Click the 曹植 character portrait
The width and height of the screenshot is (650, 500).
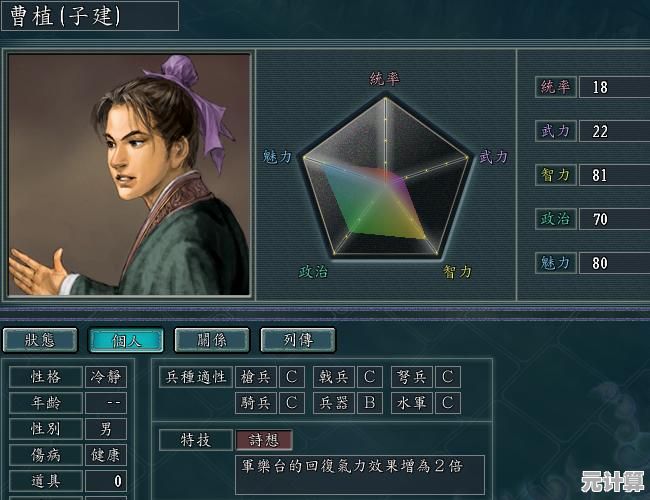pyautogui.click(x=129, y=175)
